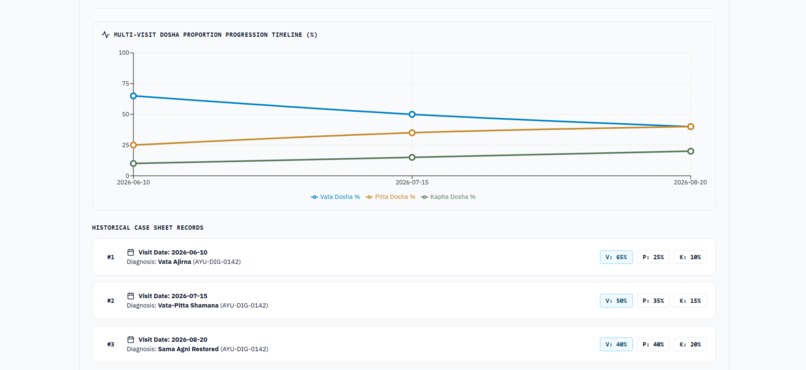The image size is (806, 370).
Task: Click the P: 25% badge in visit #1
Action: [x=653, y=257]
